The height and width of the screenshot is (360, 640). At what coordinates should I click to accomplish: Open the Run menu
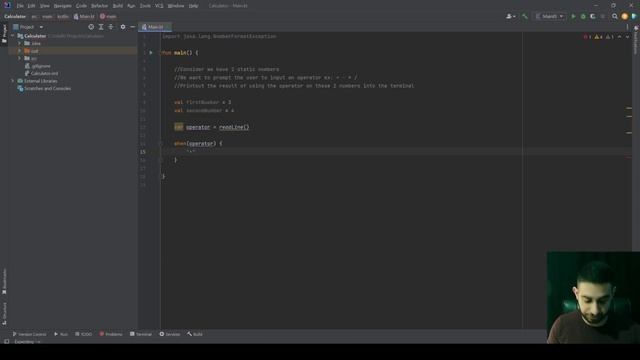tap(131, 6)
